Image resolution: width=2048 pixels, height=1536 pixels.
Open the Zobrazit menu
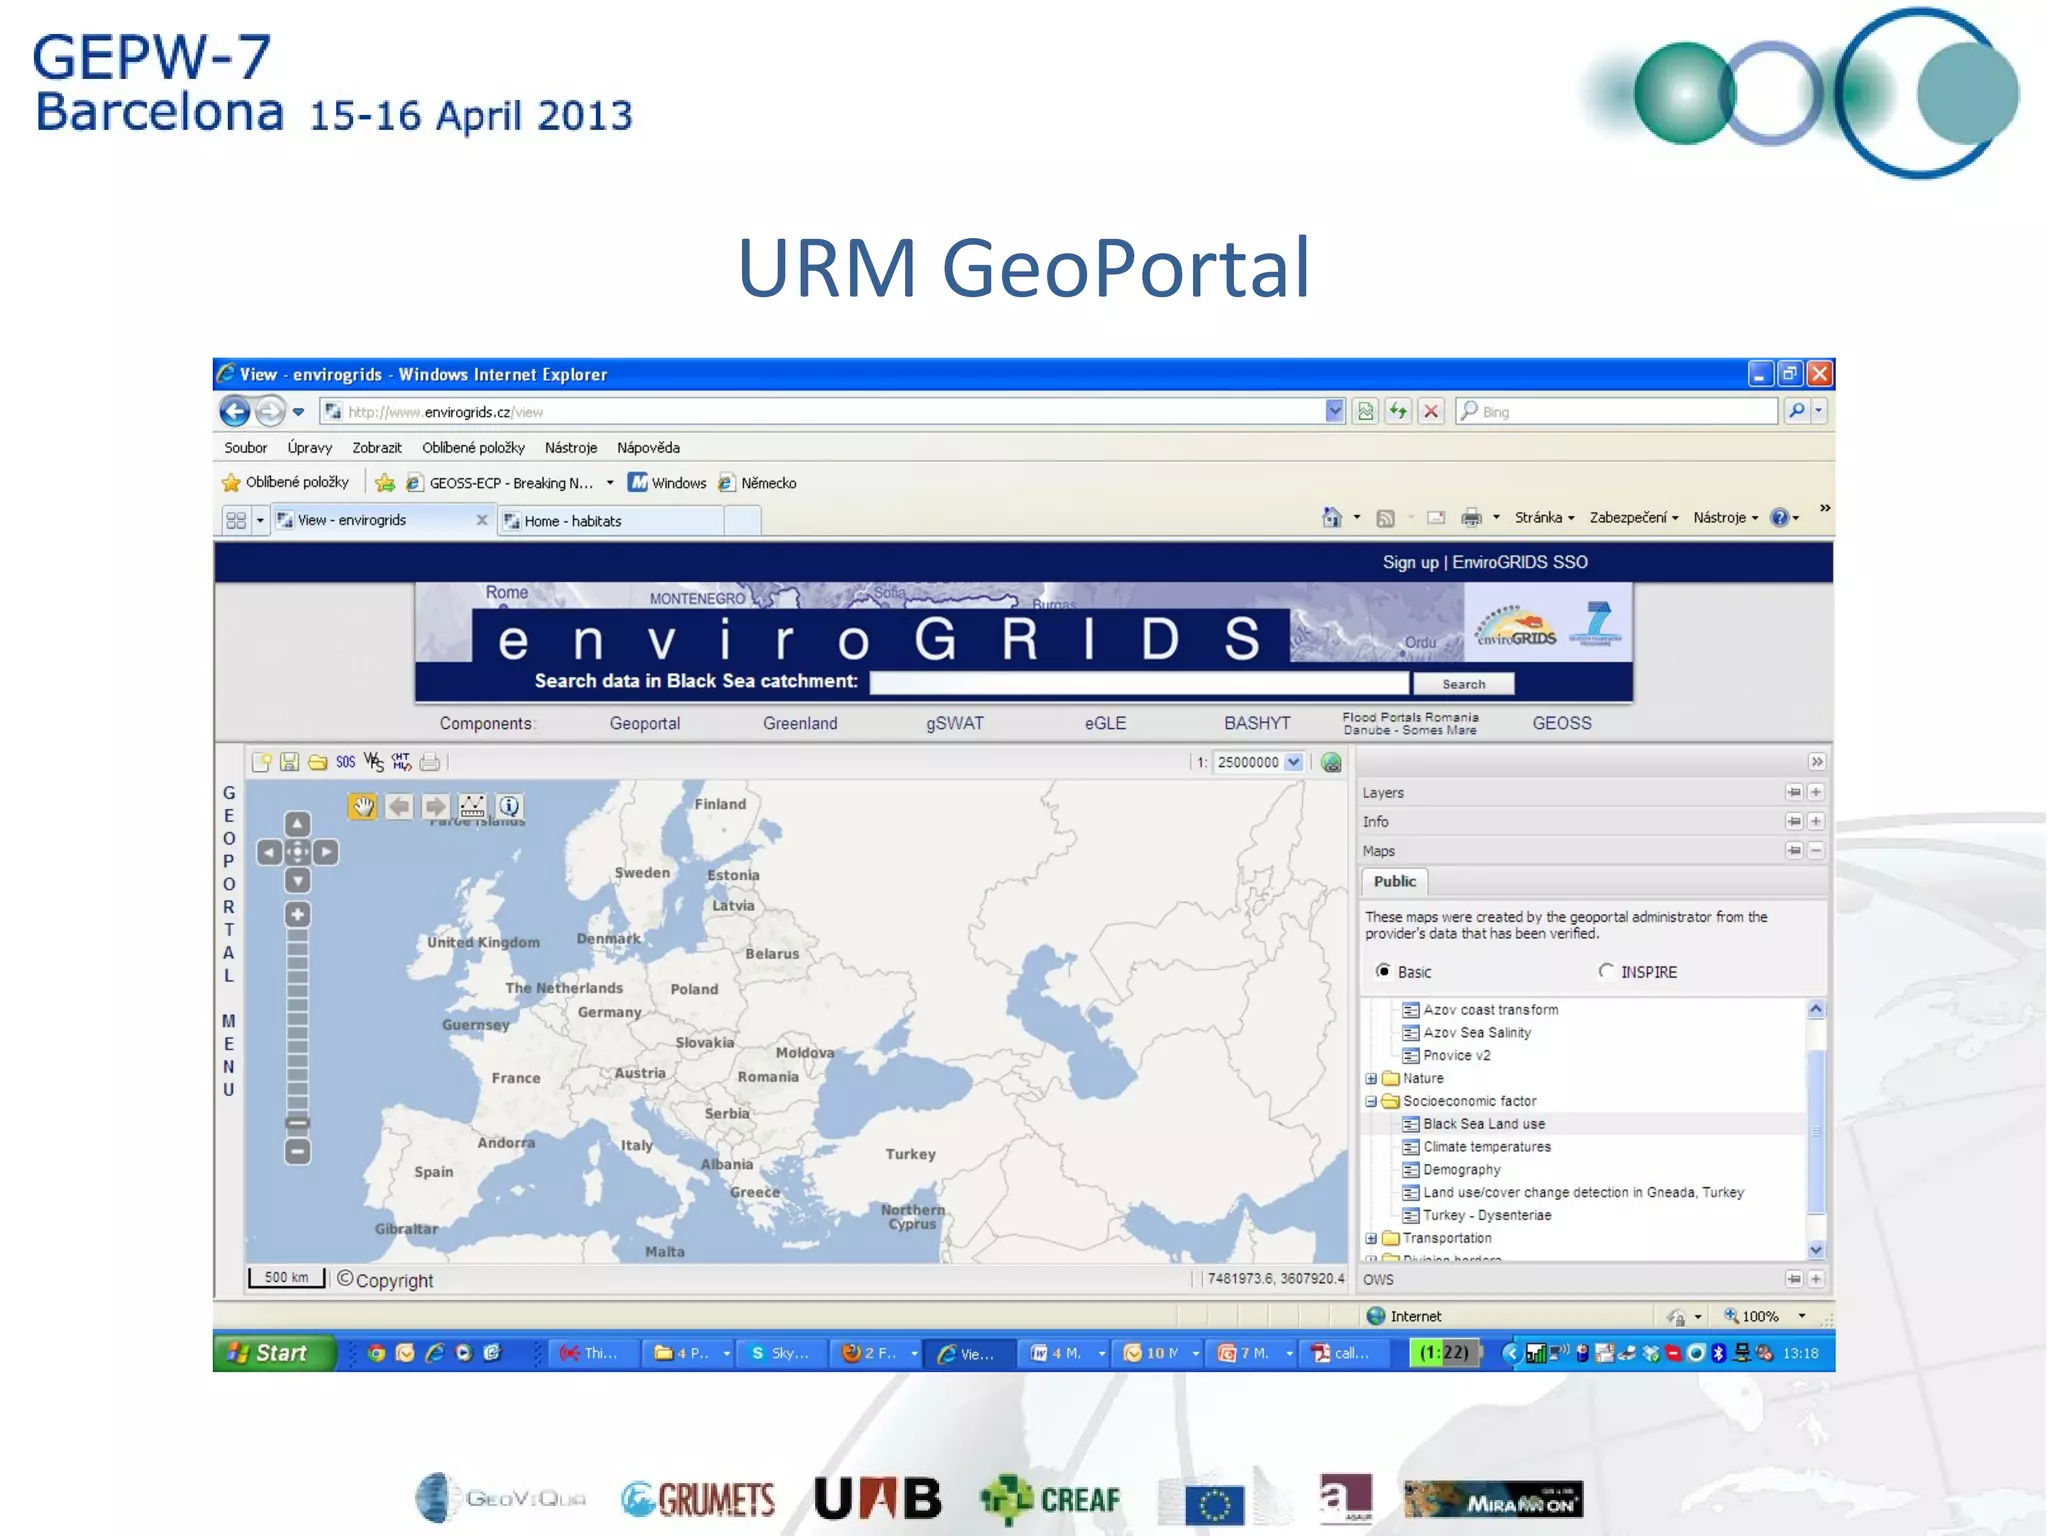(x=377, y=448)
